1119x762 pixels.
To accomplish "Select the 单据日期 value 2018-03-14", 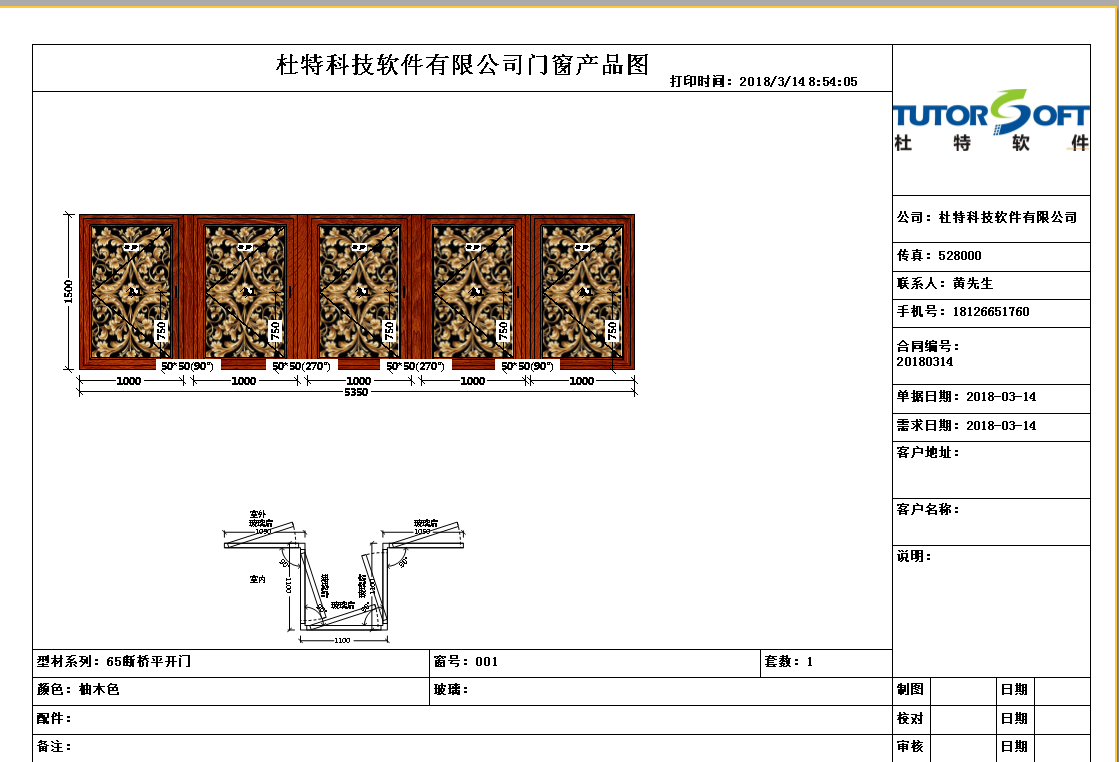I will tap(1001, 397).
